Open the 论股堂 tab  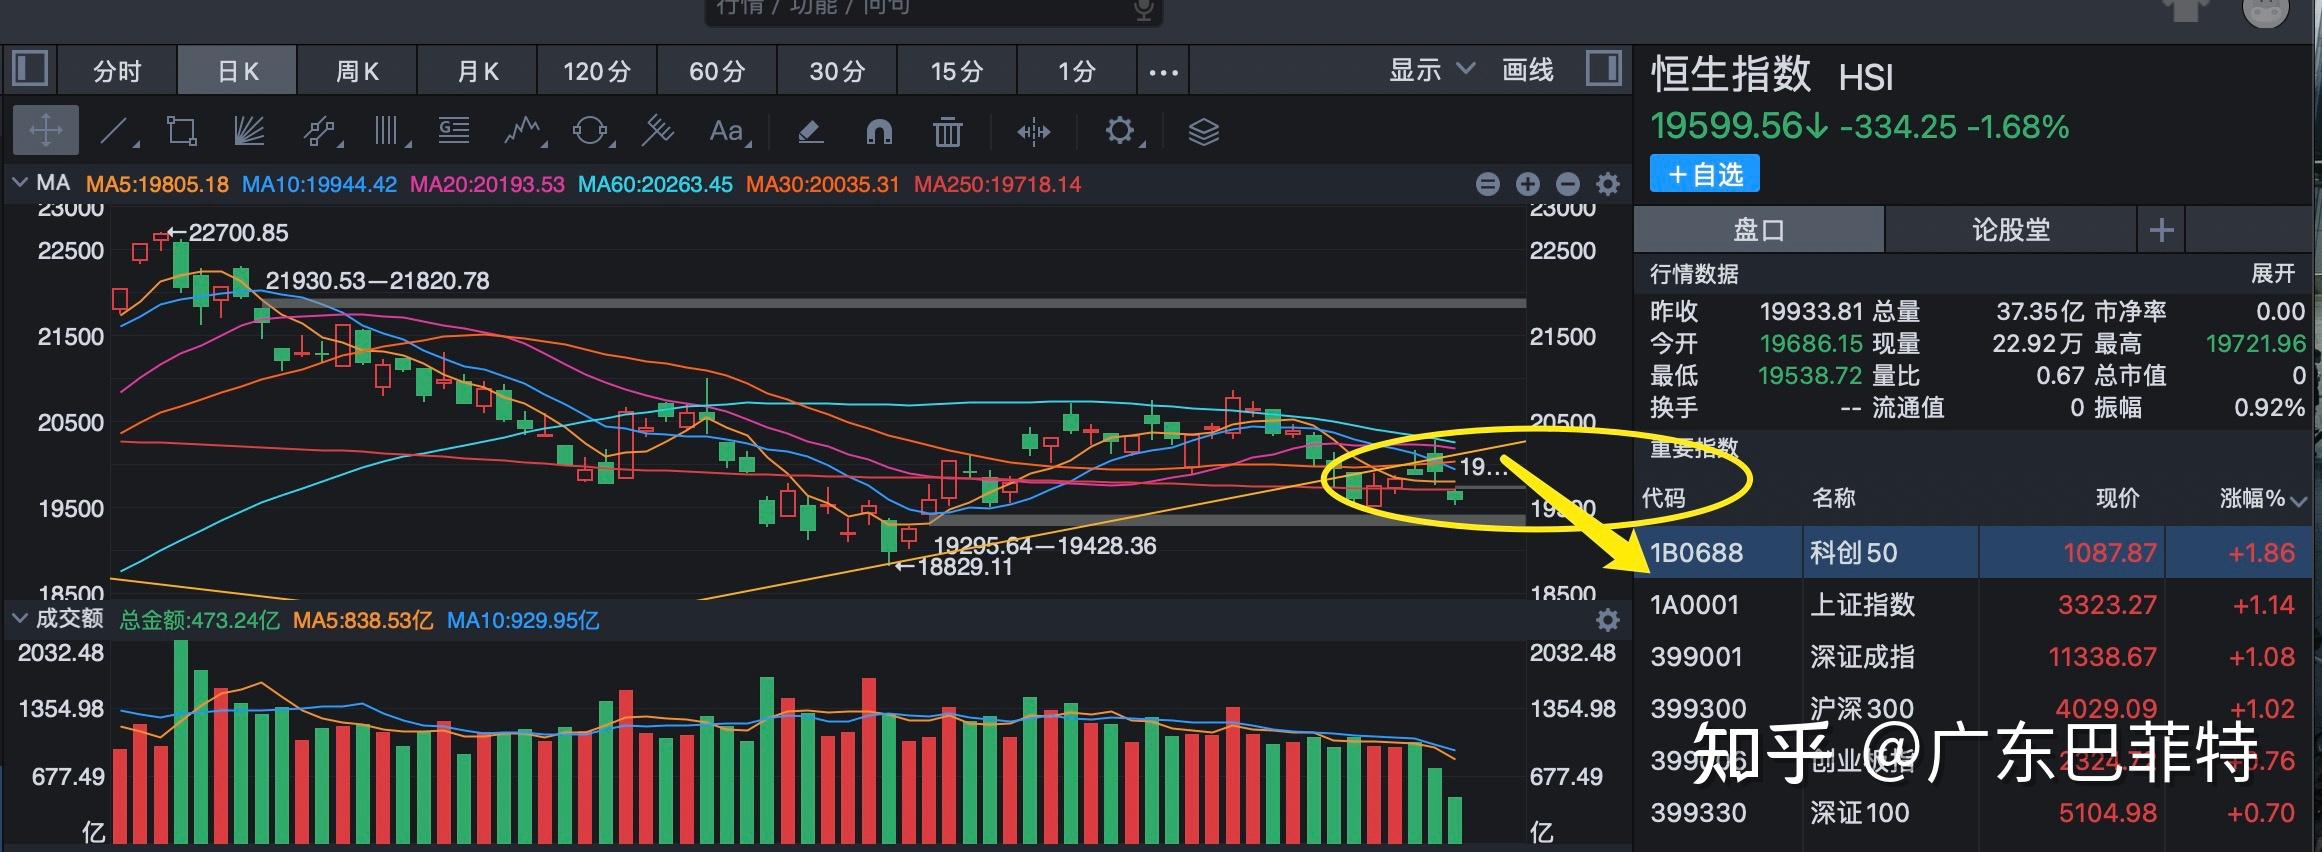(x=2011, y=231)
